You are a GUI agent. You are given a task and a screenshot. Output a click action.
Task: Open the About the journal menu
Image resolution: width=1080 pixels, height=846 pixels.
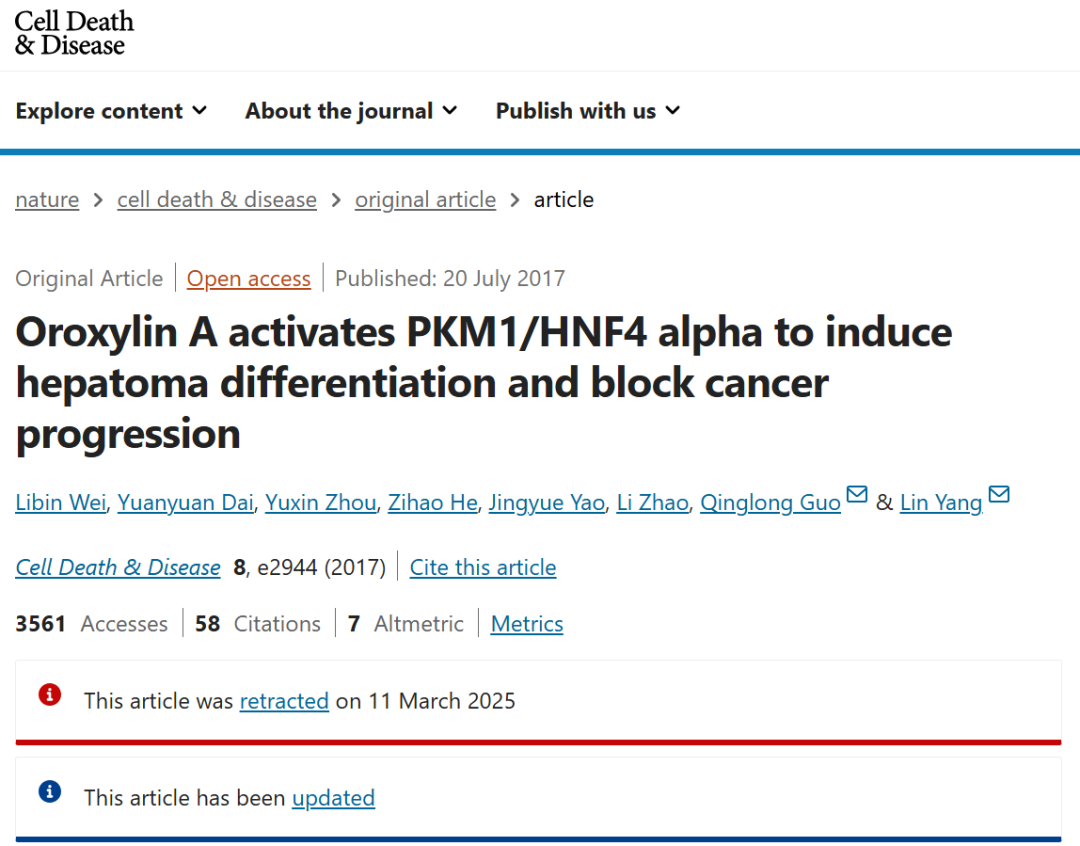point(351,111)
